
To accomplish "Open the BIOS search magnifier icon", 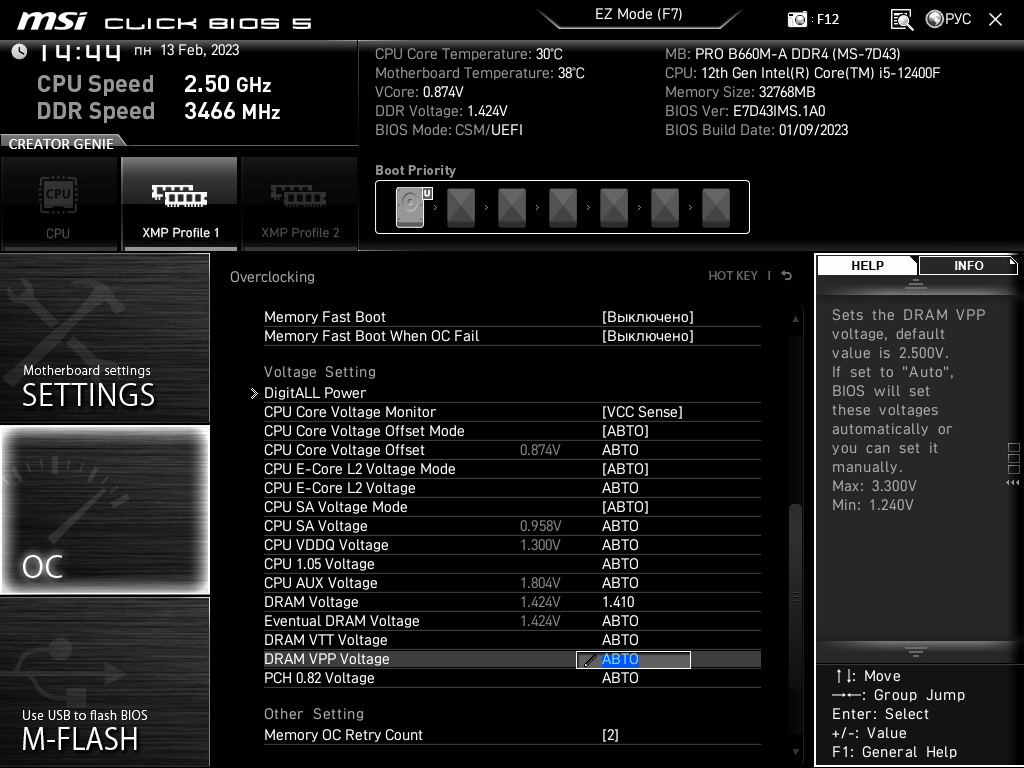I will 902,20.
